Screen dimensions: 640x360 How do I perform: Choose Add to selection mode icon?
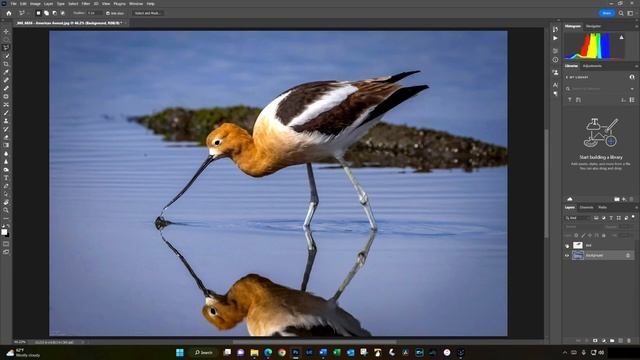pos(47,13)
